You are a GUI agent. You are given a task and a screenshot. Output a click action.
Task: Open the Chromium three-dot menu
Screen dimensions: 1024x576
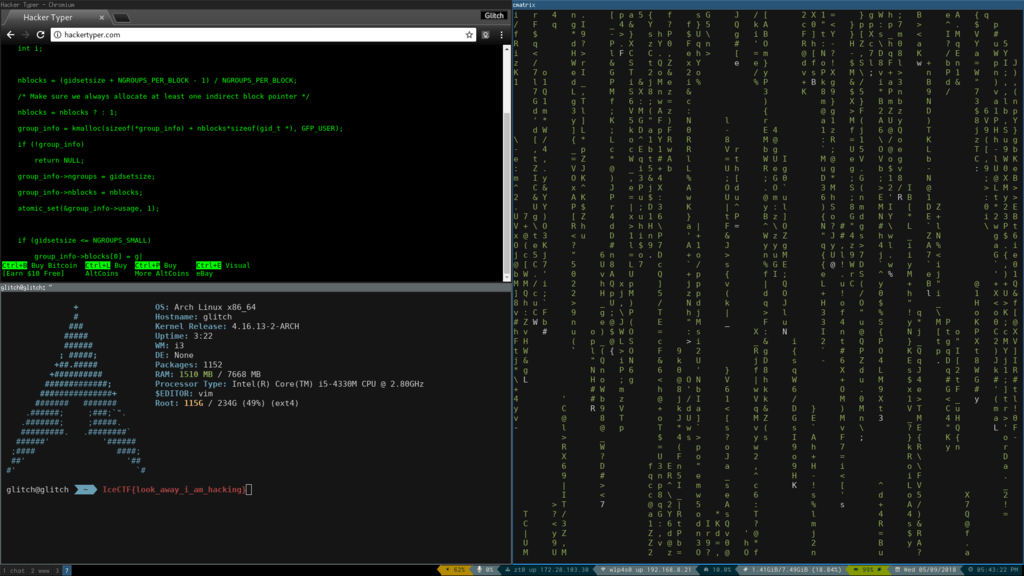pyautogui.click(x=502, y=35)
